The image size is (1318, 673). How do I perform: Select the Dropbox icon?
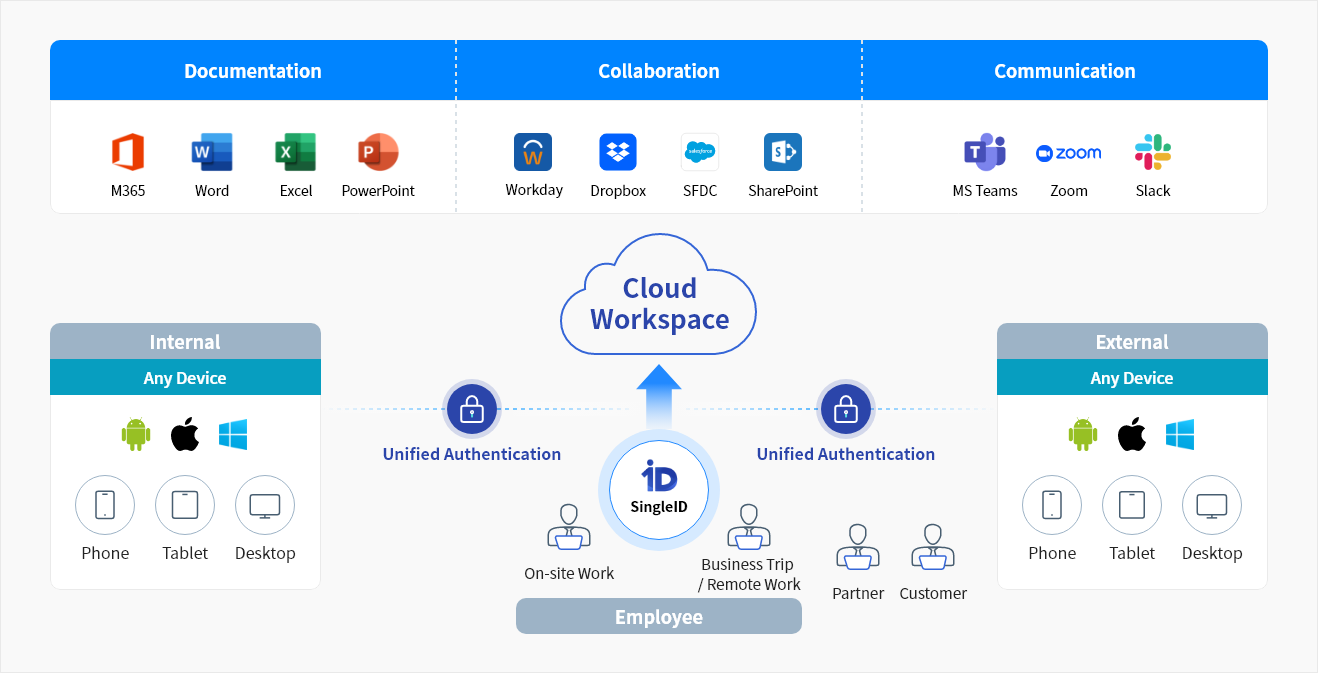pyautogui.click(x=618, y=152)
